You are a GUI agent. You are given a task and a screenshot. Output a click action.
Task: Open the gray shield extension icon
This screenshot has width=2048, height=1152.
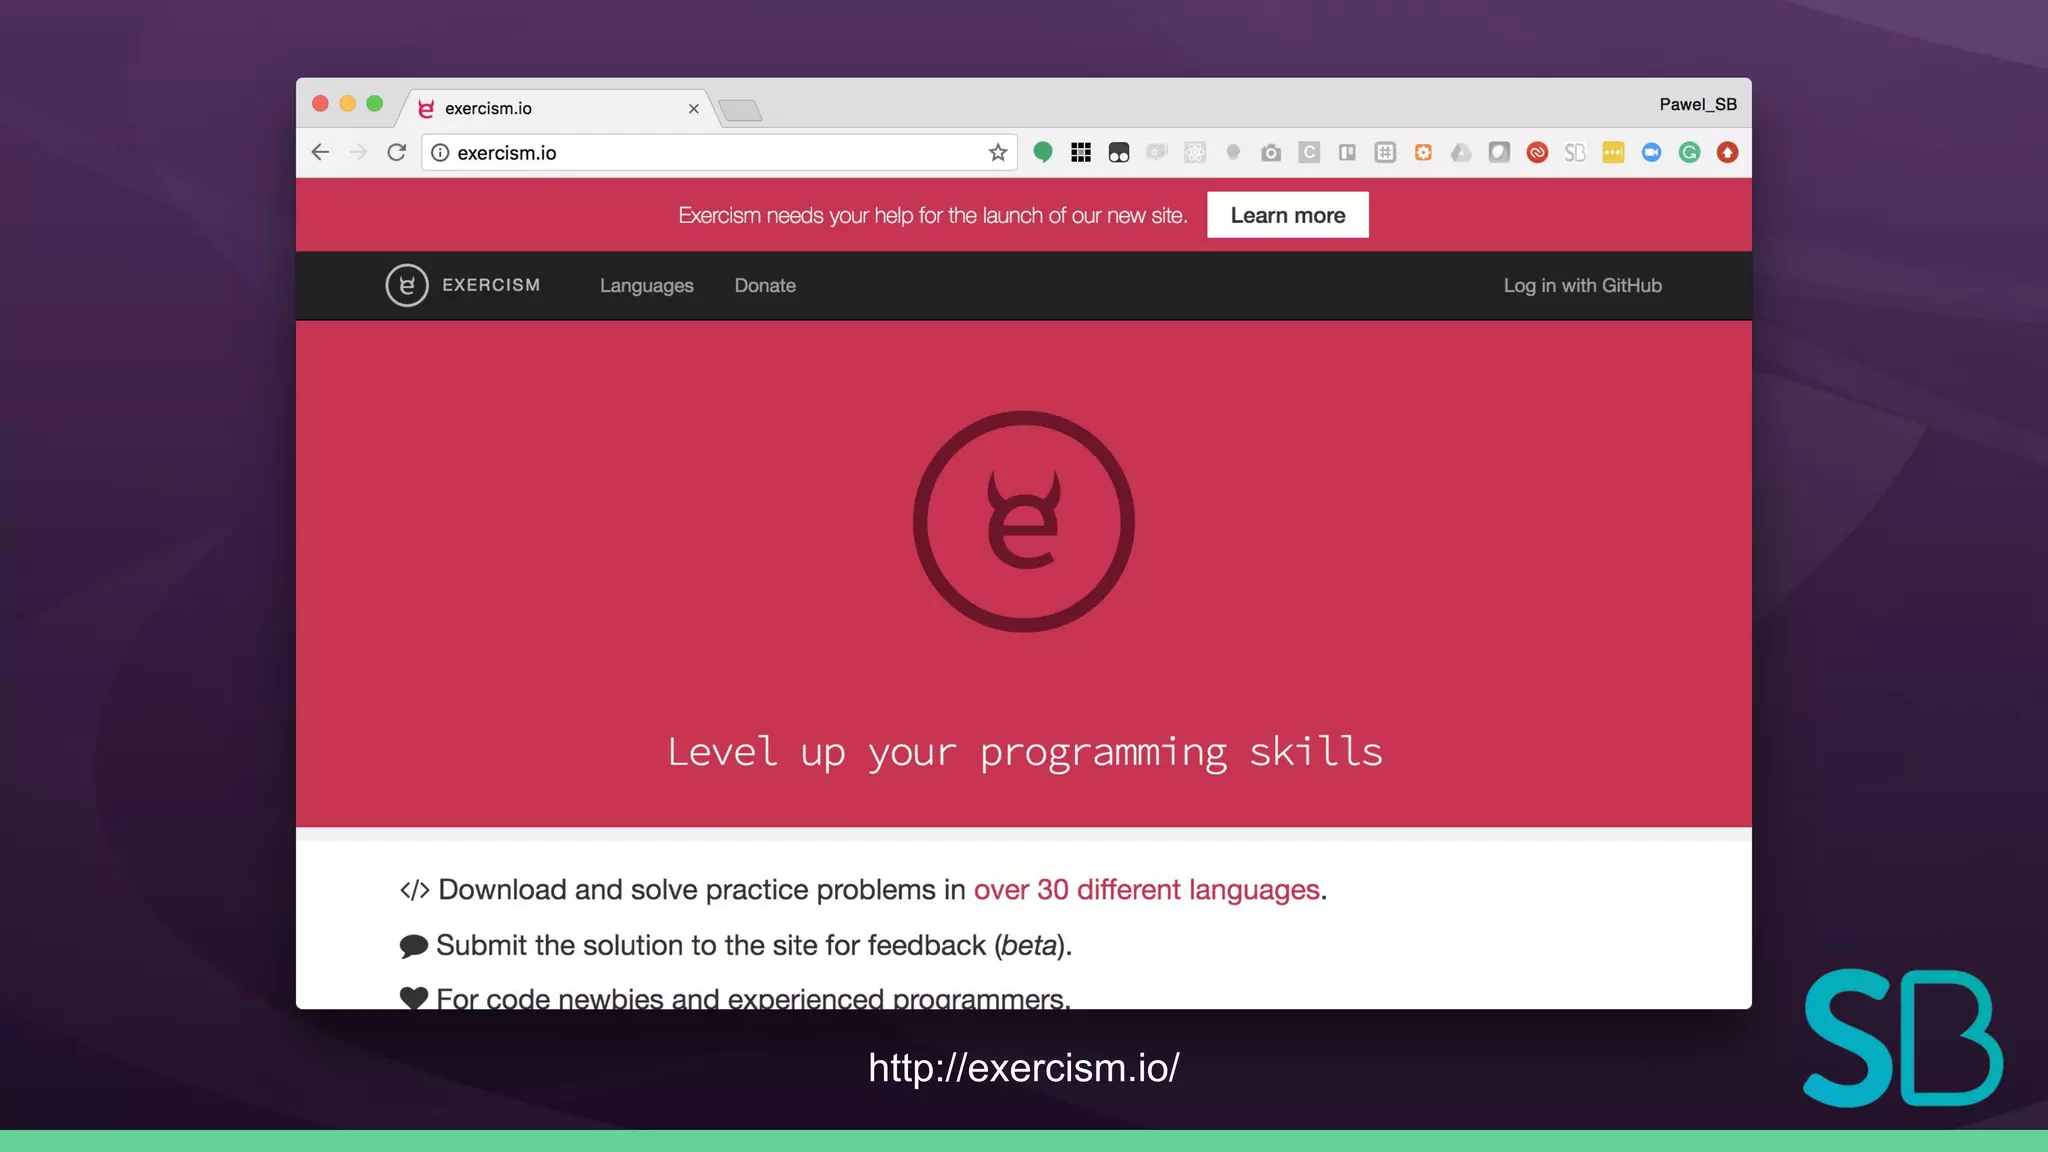(1499, 153)
